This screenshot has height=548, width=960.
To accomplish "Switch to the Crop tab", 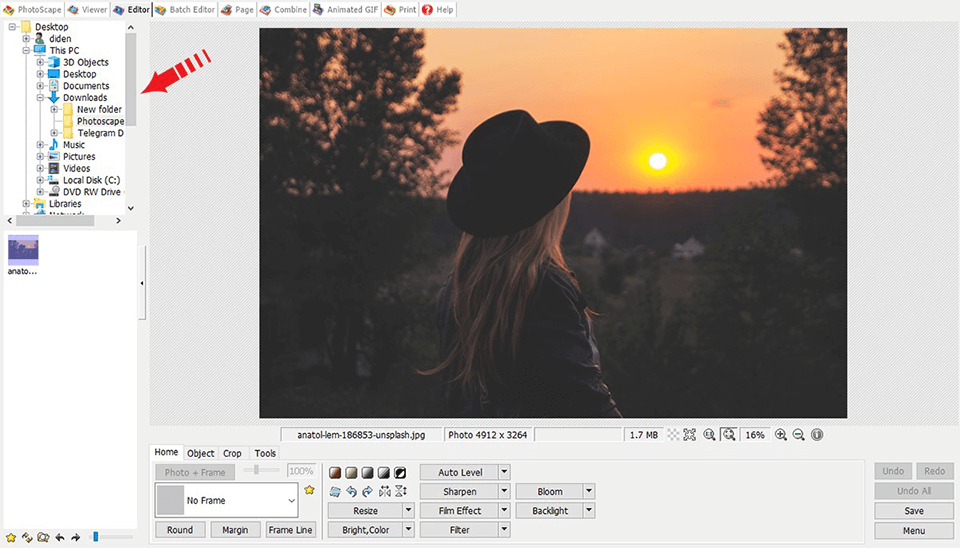I will [232, 453].
